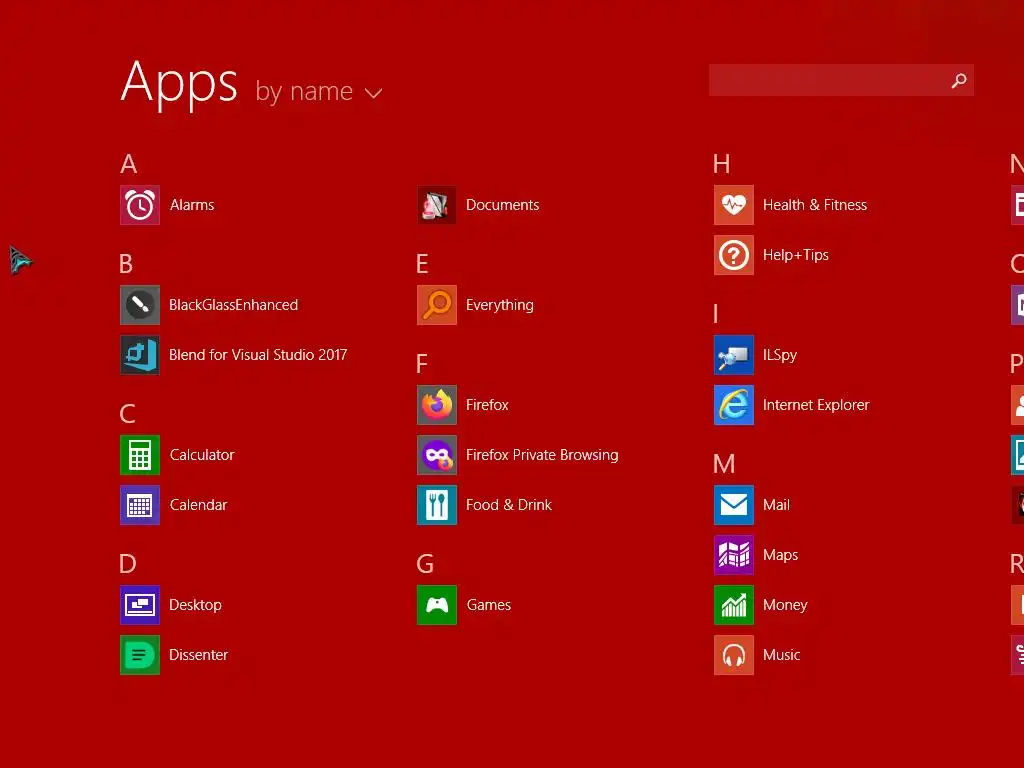Image resolution: width=1024 pixels, height=768 pixels.
Task: Select the letter C group header
Action: tap(127, 413)
